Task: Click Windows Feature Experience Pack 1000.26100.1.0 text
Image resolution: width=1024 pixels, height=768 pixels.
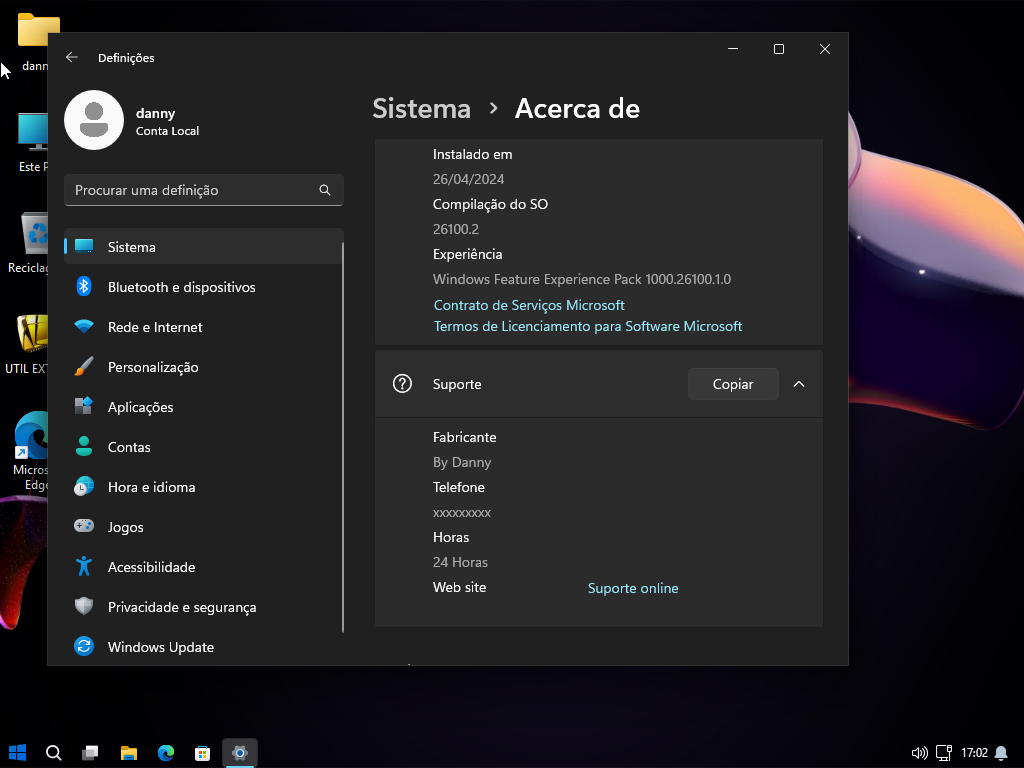Action: pyautogui.click(x=581, y=280)
